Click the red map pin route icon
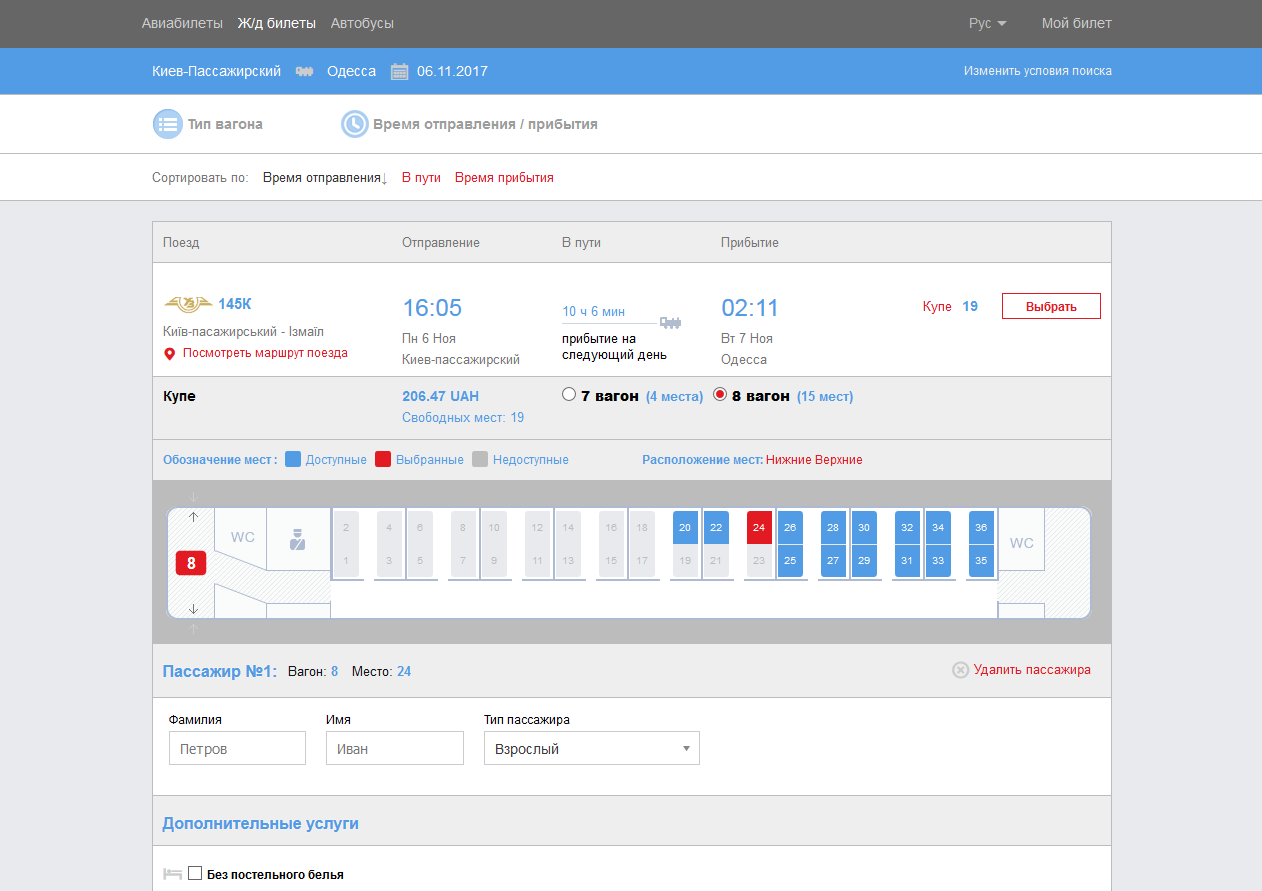Image resolution: width=1262 pixels, height=891 pixels. tap(170, 353)
